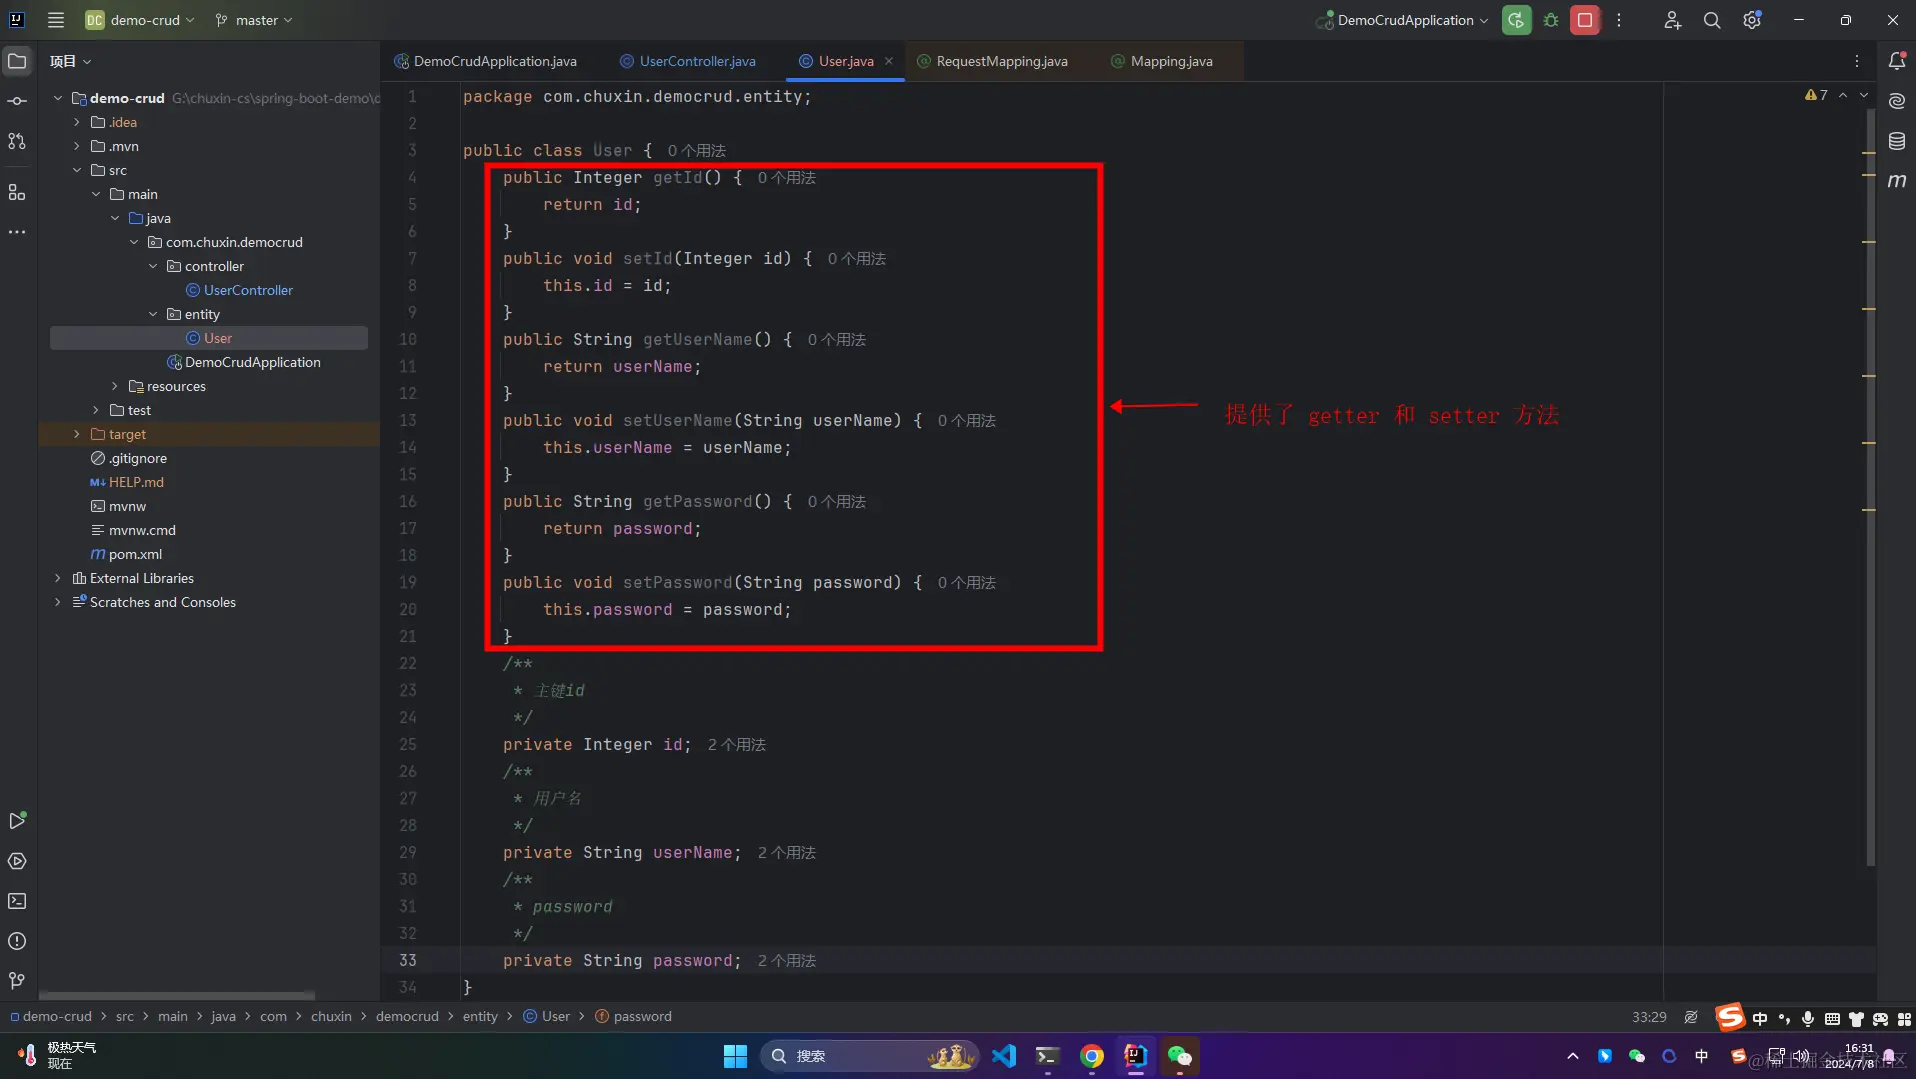The width and height of the screenshot is (1916, 1079).
Task: Open the Commit tool window icon
Action: tap(17, 101)
